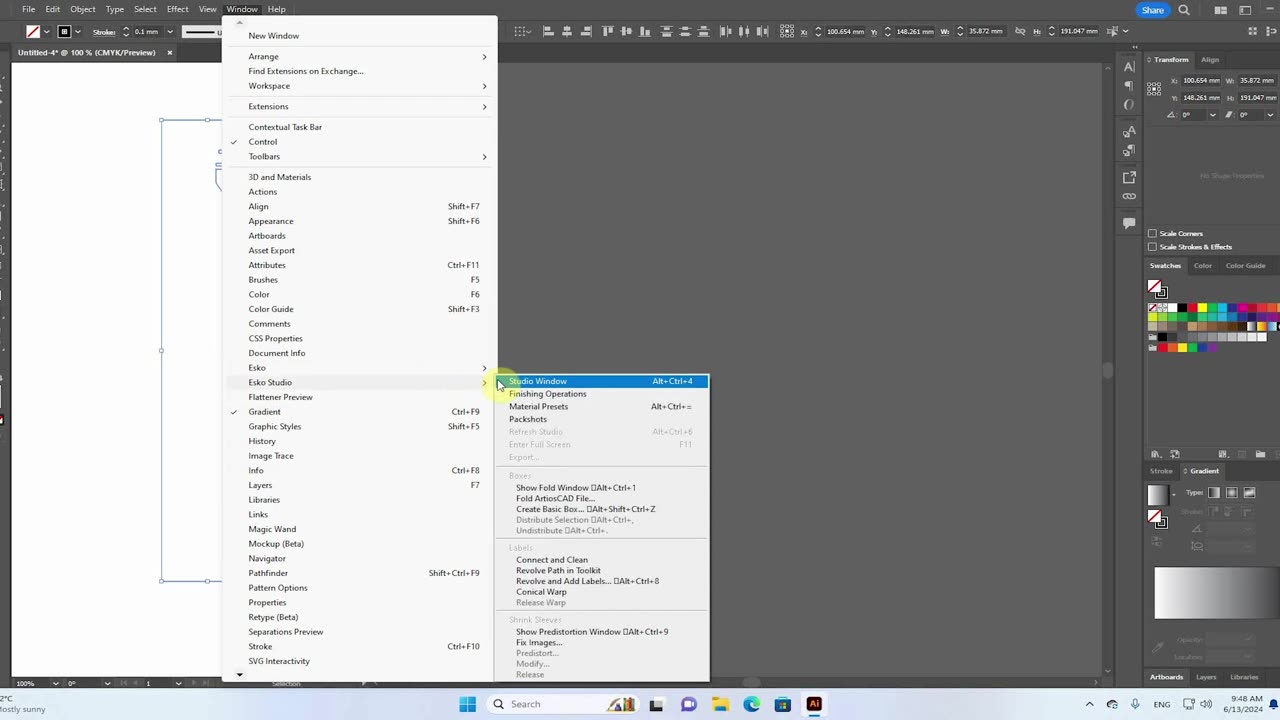Viewport: 1280px width, 720px height.
Task: Click Window menu bottom scroll arrow
Action: point(239,675)
